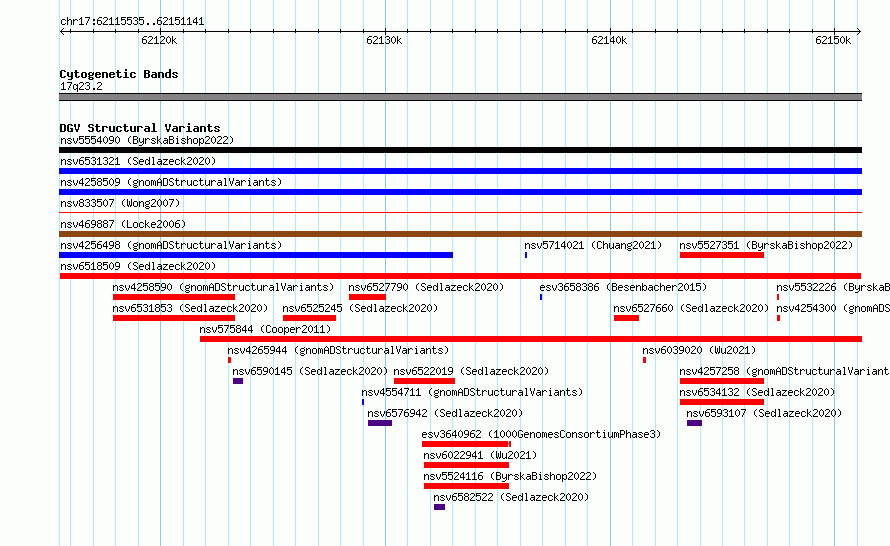Click the red nsv6534132 variant bar
Image resolution: width=890 pixels, height=546 pixels.
[722, 402]
